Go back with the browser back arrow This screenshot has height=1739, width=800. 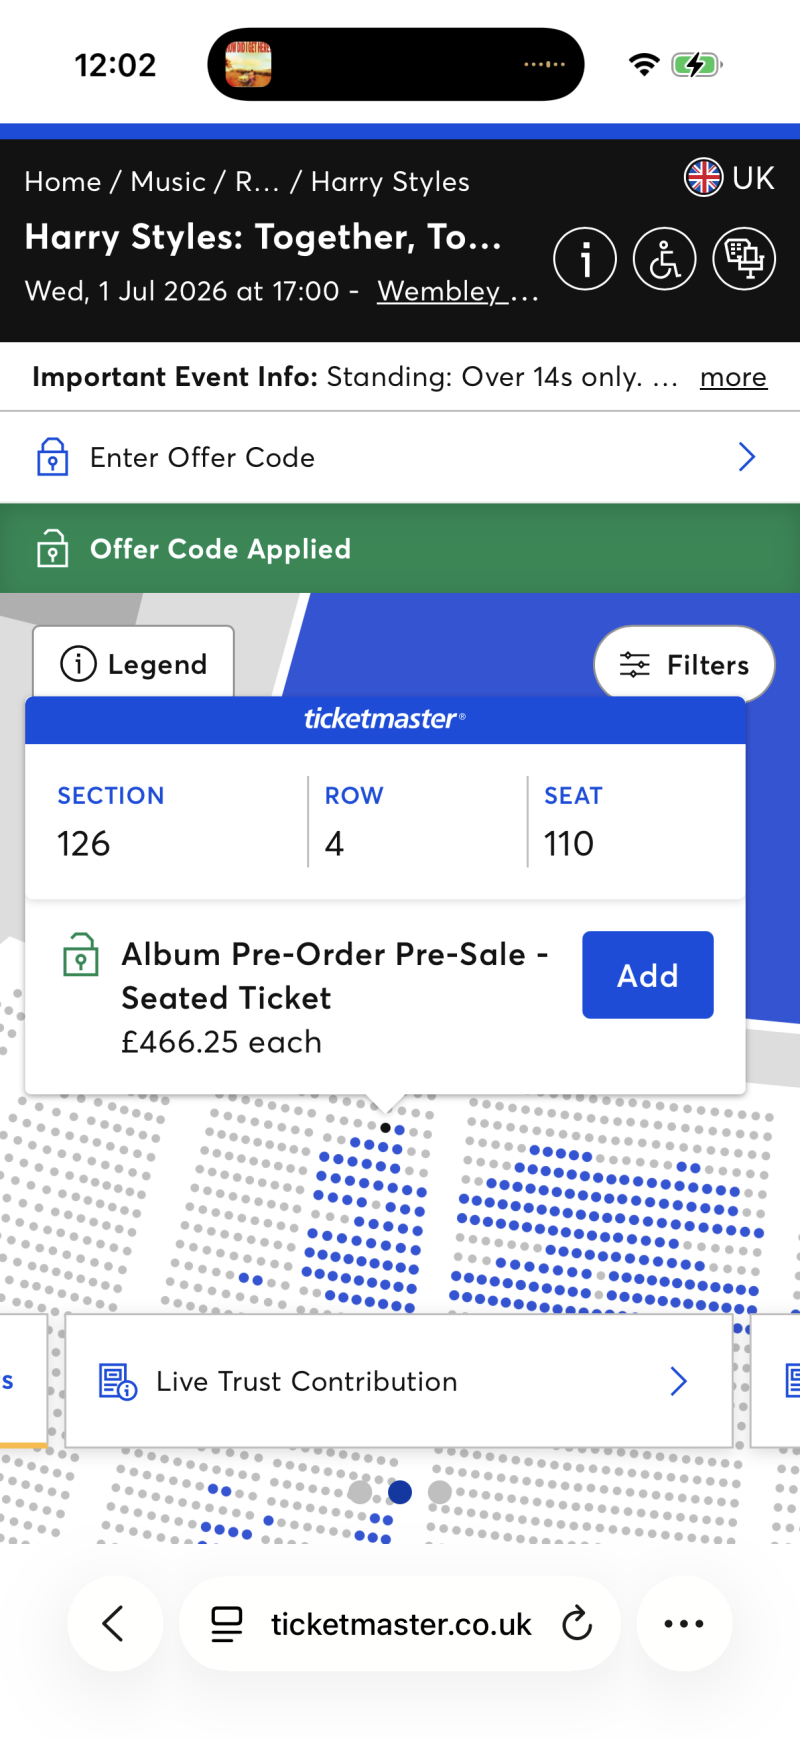click(114, 1624)
